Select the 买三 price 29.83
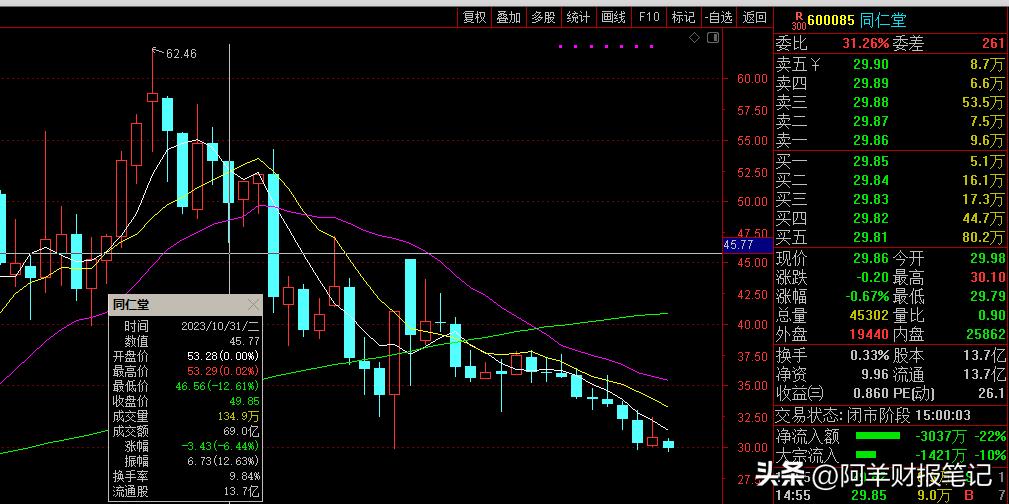The width and height of the screenshot is (1009, 504). pyautogui.click(x=871, y=200)
